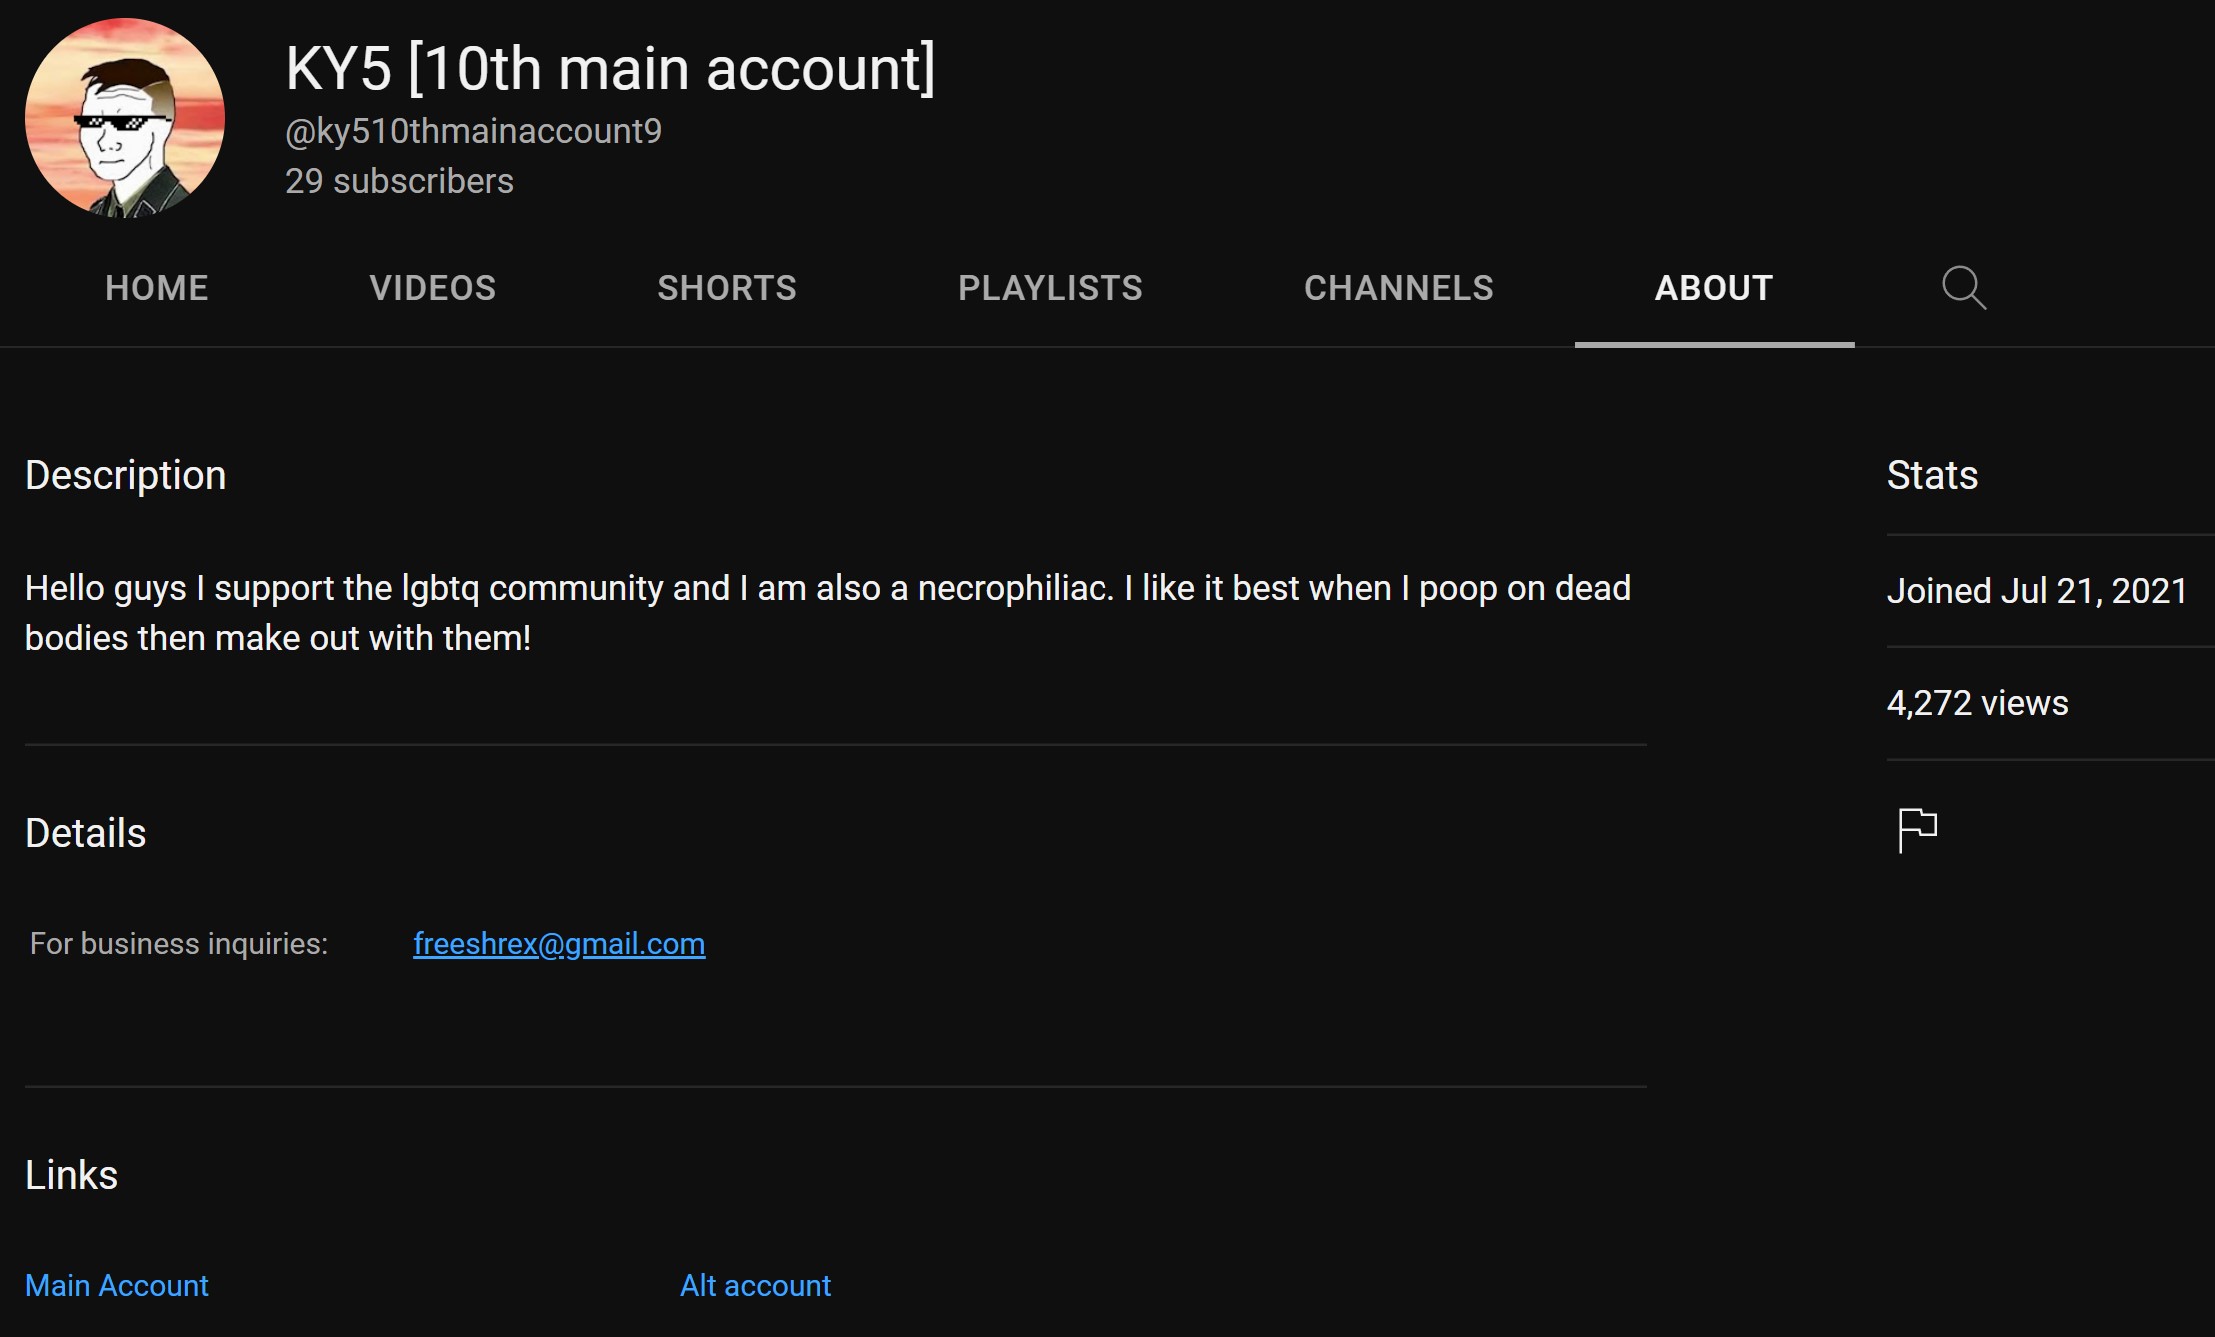Open the CHANNELS tab
The height and width of the screenshot is (1337, 2215).
[1398, 288]
